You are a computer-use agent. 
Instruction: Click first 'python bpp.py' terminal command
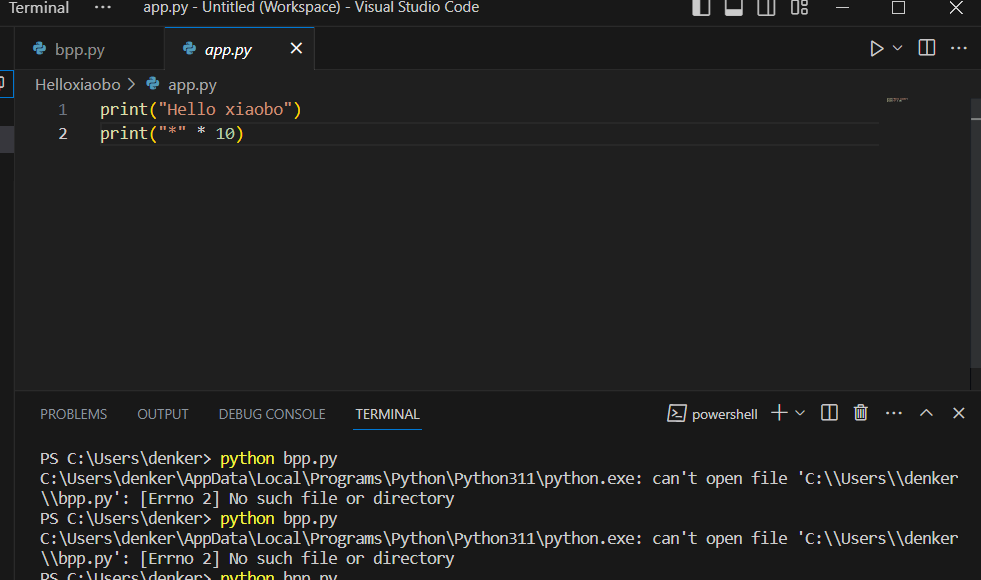tap(278, 459)
